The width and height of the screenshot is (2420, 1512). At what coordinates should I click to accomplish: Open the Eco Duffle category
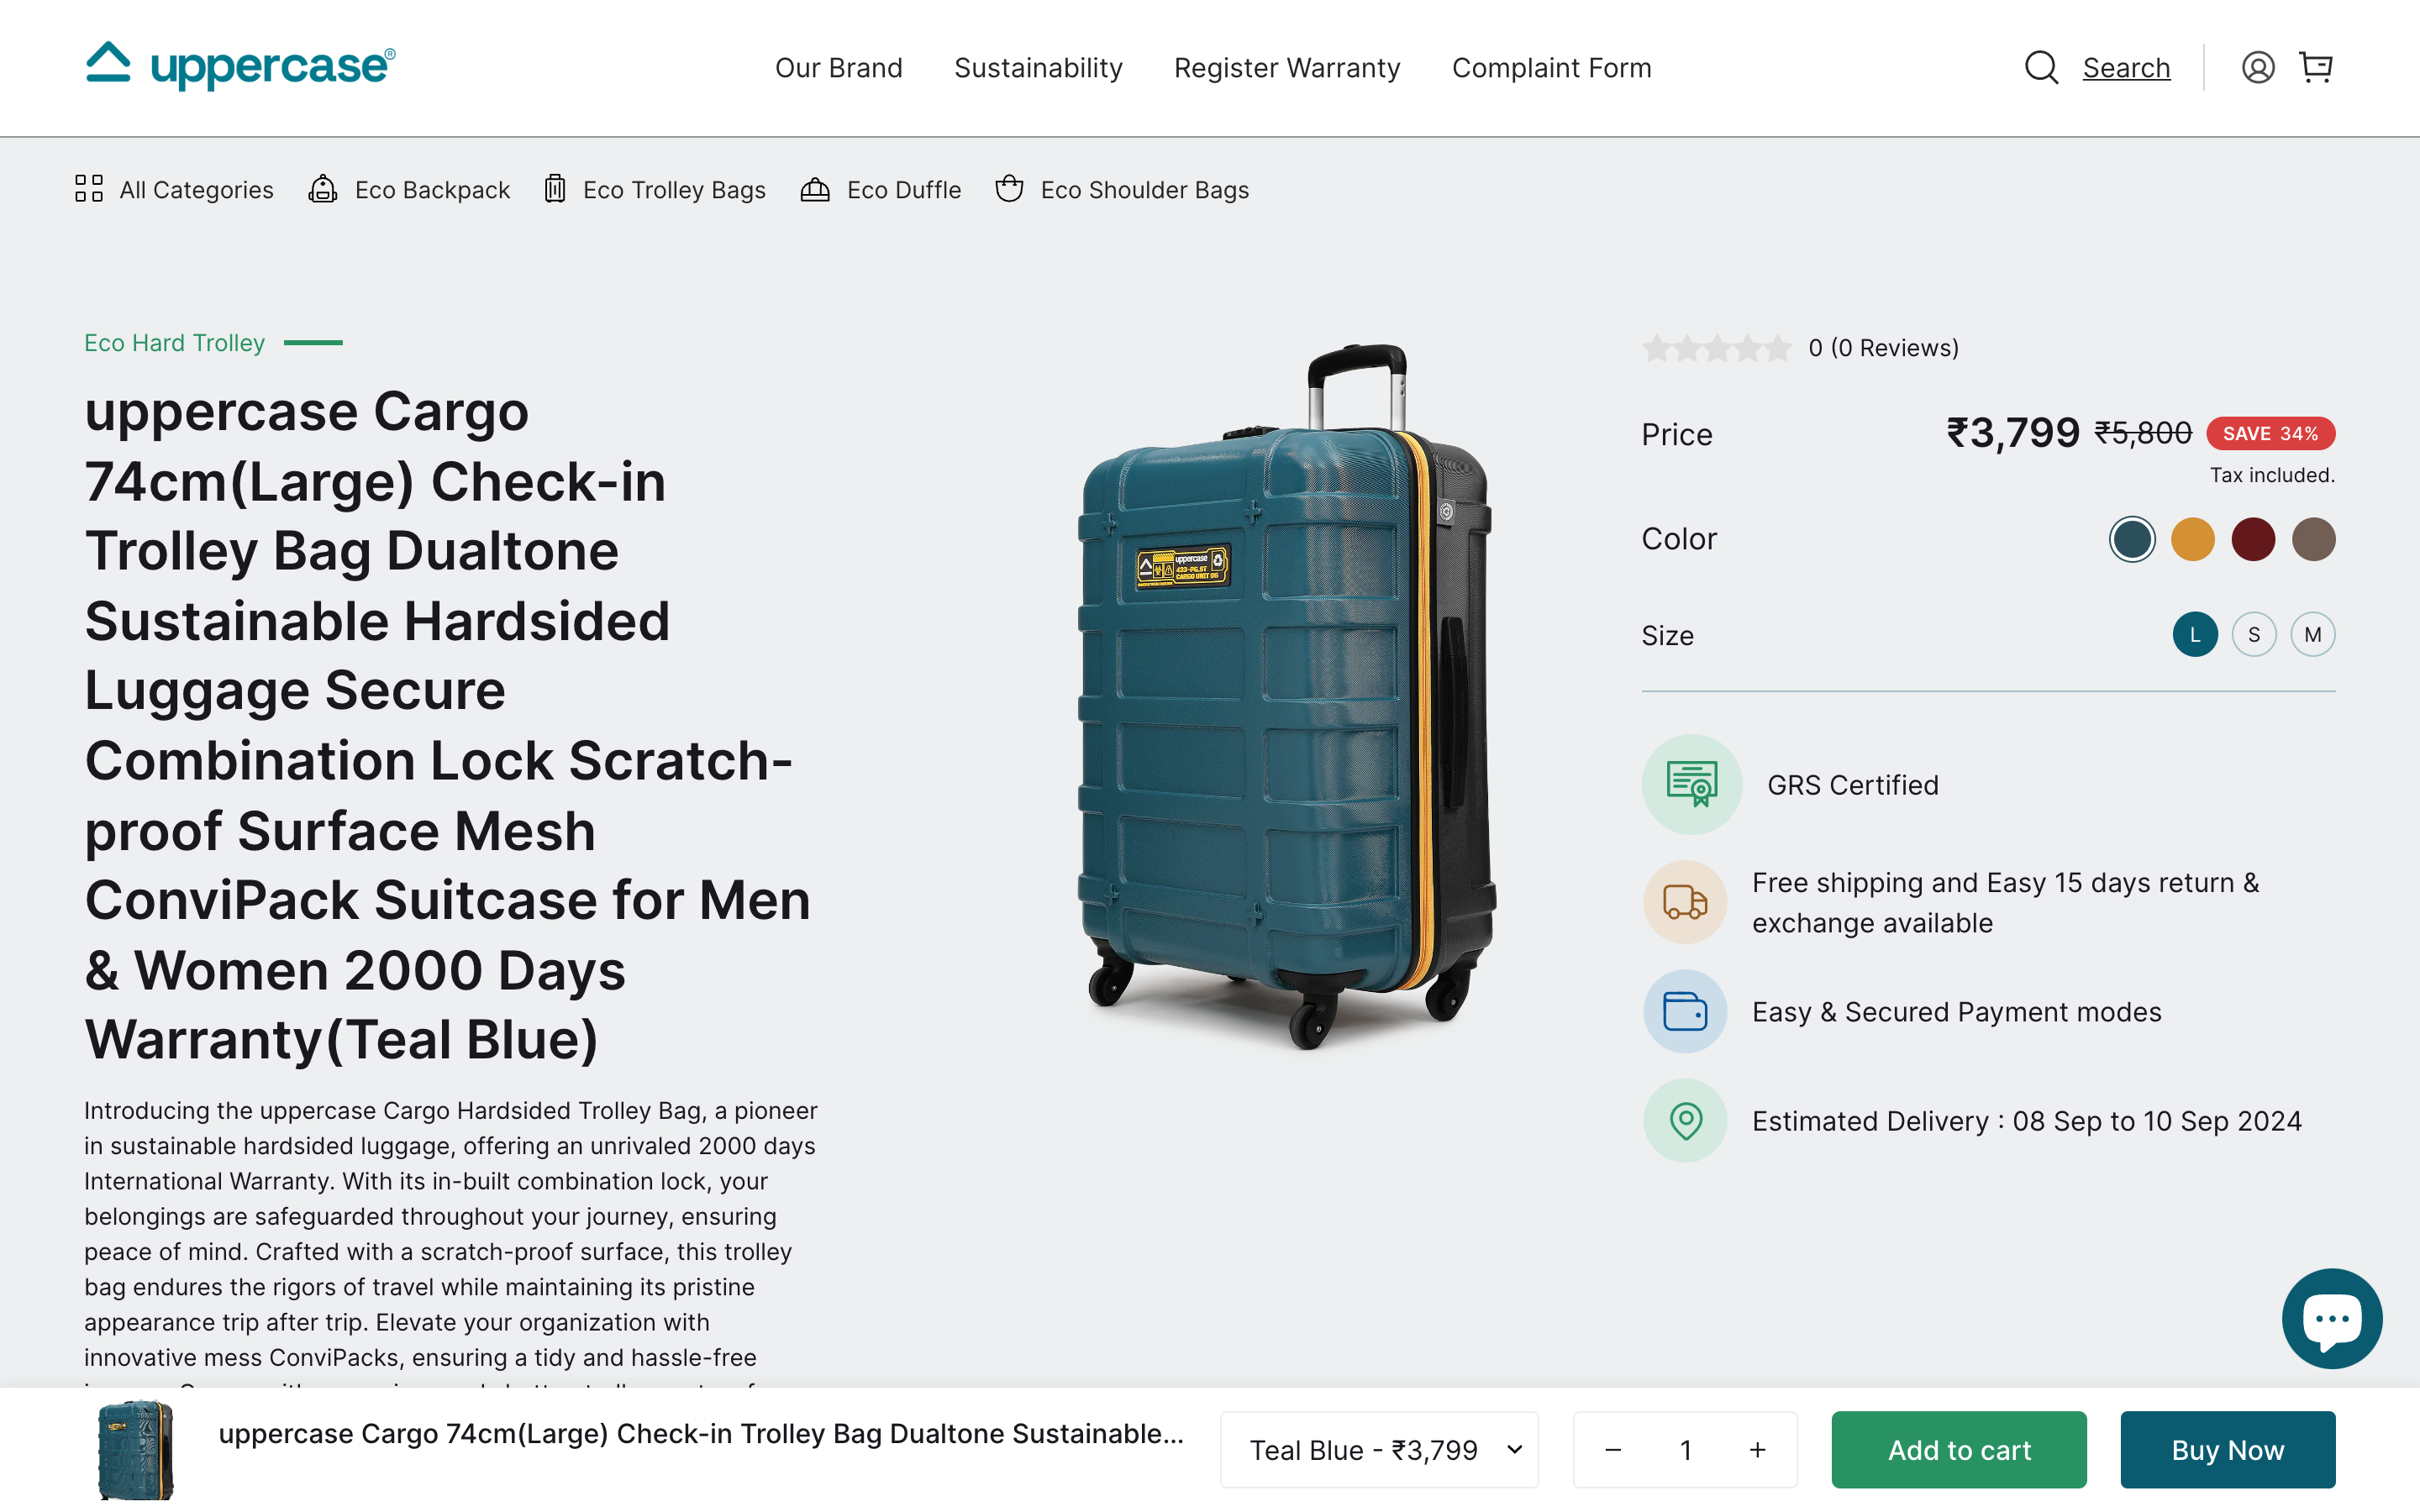815,188
